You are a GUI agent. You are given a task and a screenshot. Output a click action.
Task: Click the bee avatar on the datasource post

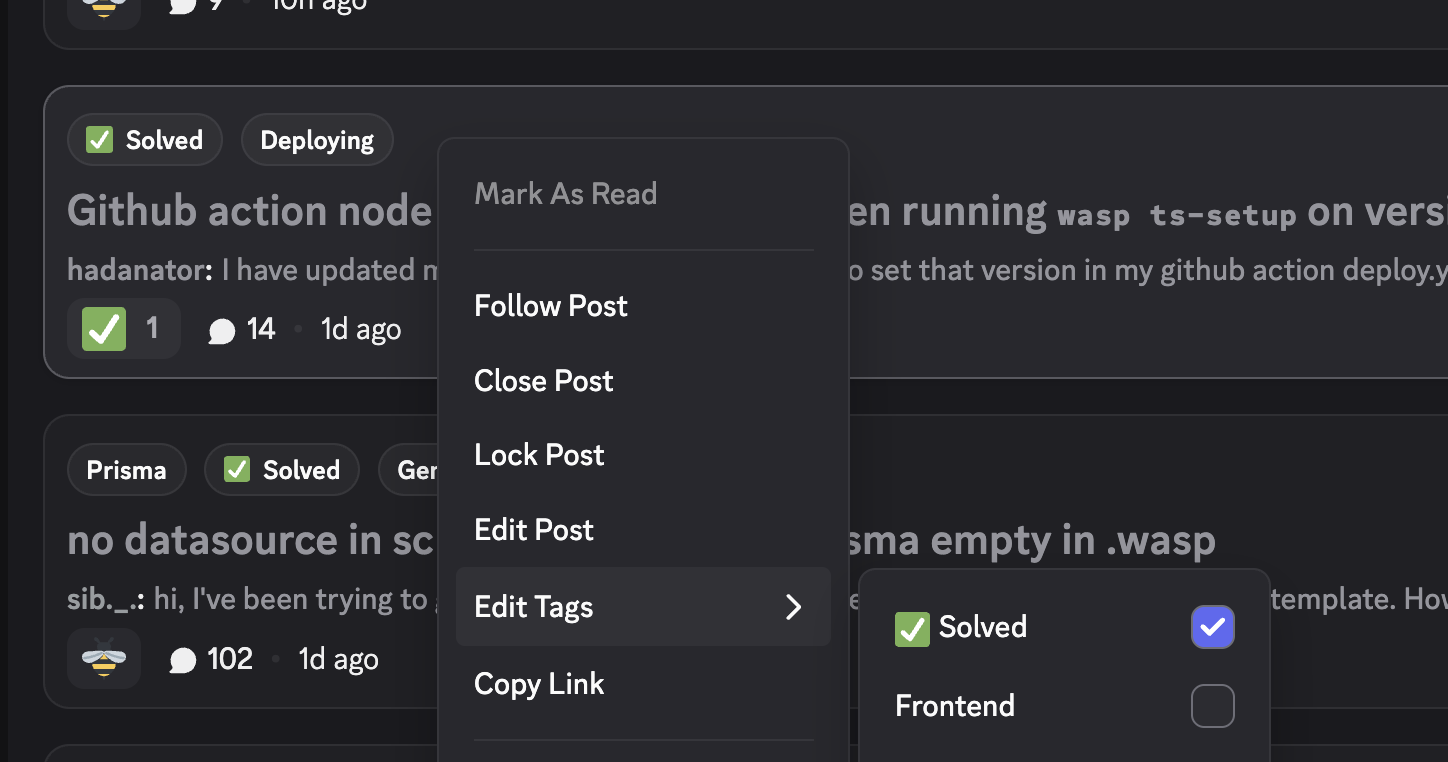104,659
